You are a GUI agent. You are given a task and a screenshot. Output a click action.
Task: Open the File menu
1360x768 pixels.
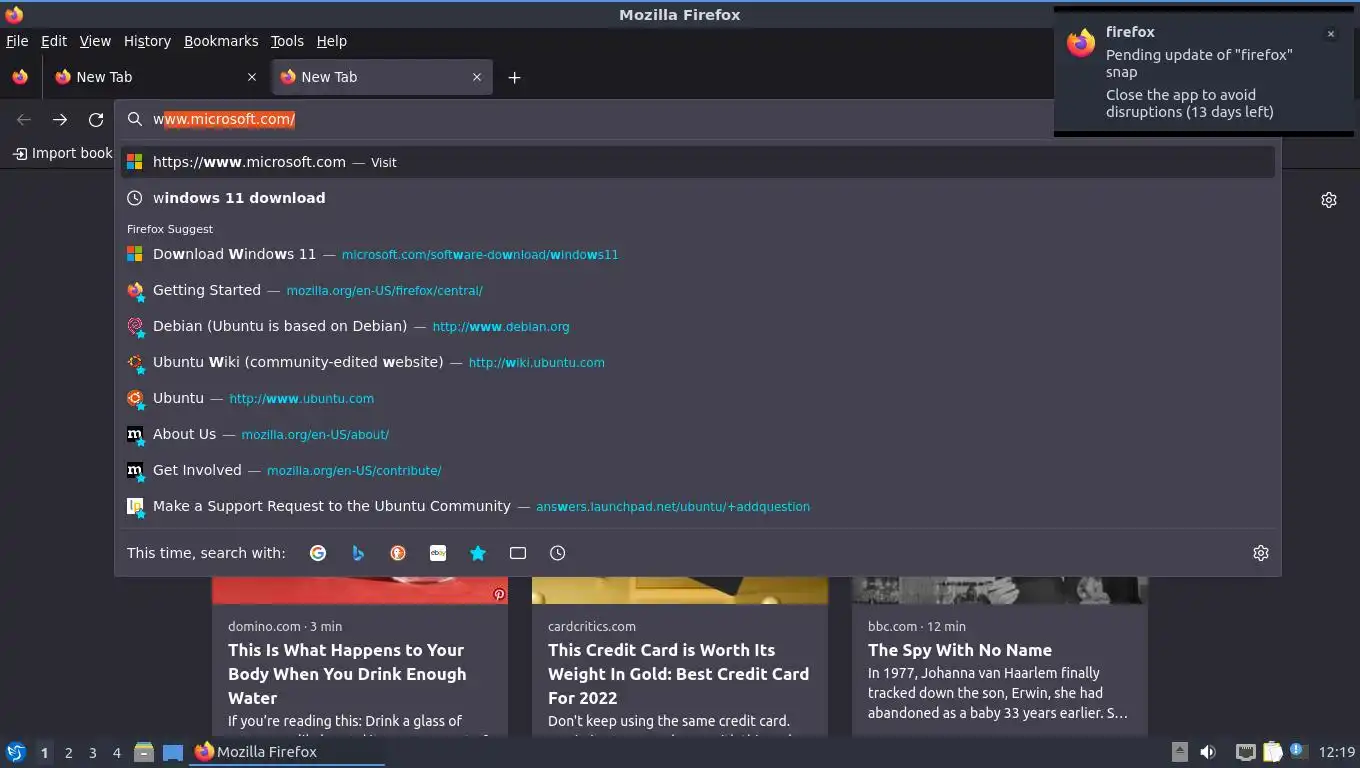(x=17, y=41)
